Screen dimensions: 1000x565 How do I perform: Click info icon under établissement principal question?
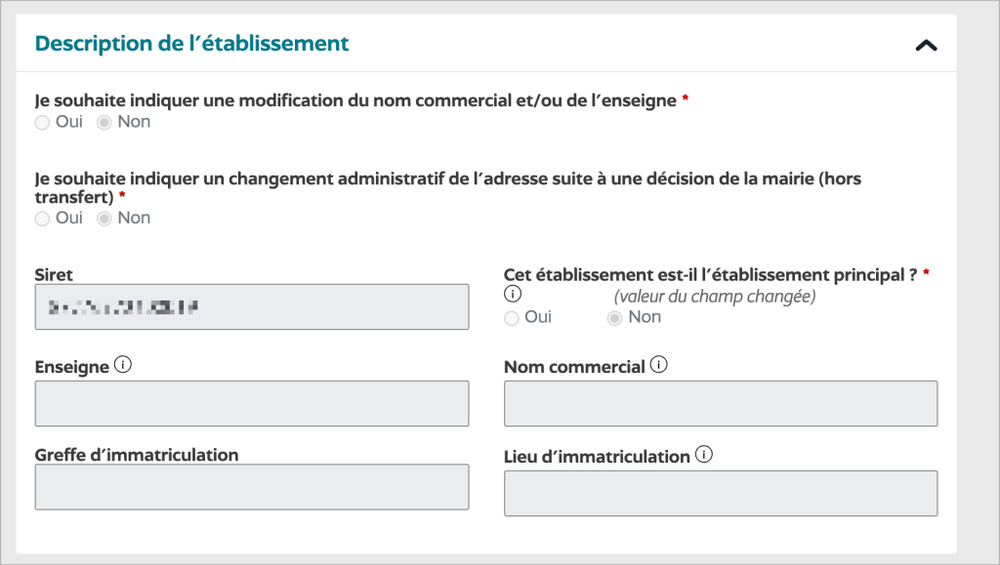click(513, 295)
